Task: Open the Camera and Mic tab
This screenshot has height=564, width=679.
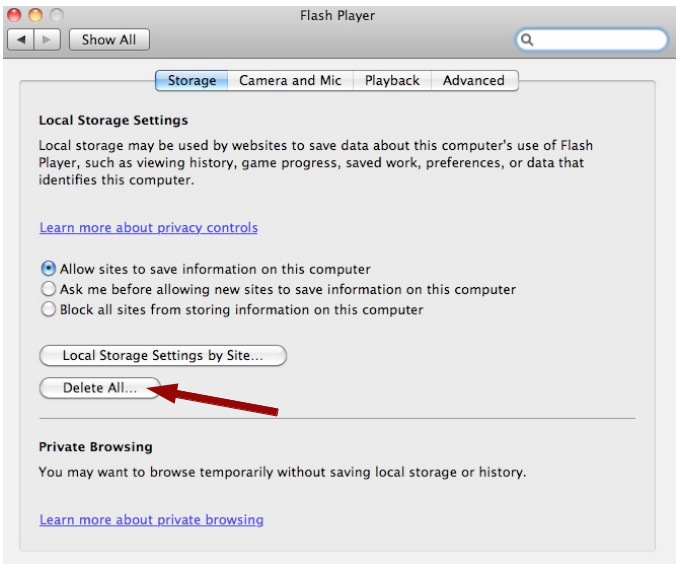Action: pyautogui.click(x=290, y=81)
